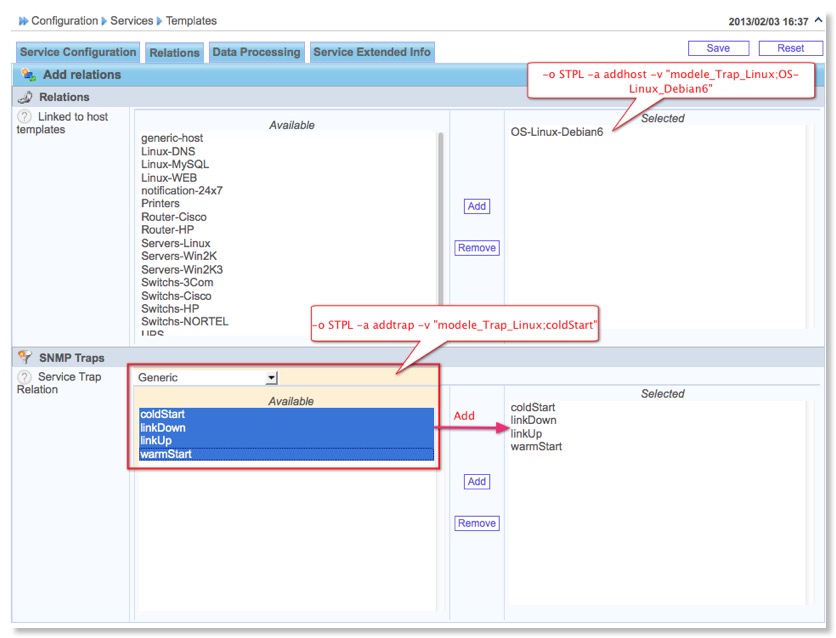Go to Service Extended Info tab
The image size is (836, 638).
[372, 52]
